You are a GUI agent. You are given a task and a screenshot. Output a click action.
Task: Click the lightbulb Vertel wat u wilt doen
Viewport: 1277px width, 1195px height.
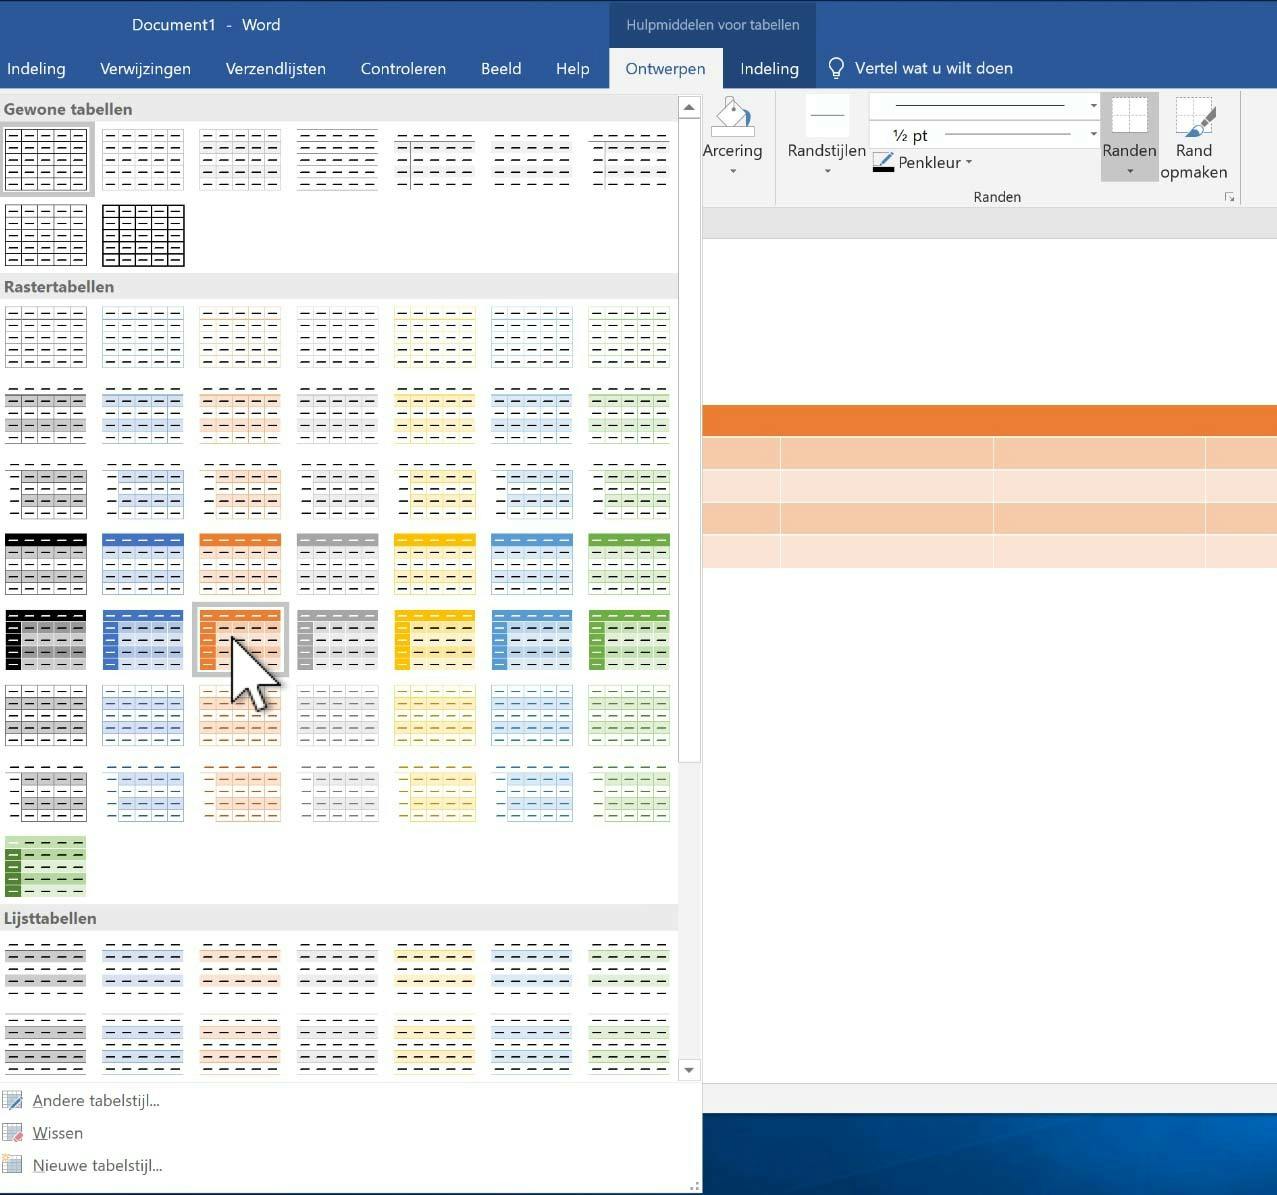(x=837, y=68)
